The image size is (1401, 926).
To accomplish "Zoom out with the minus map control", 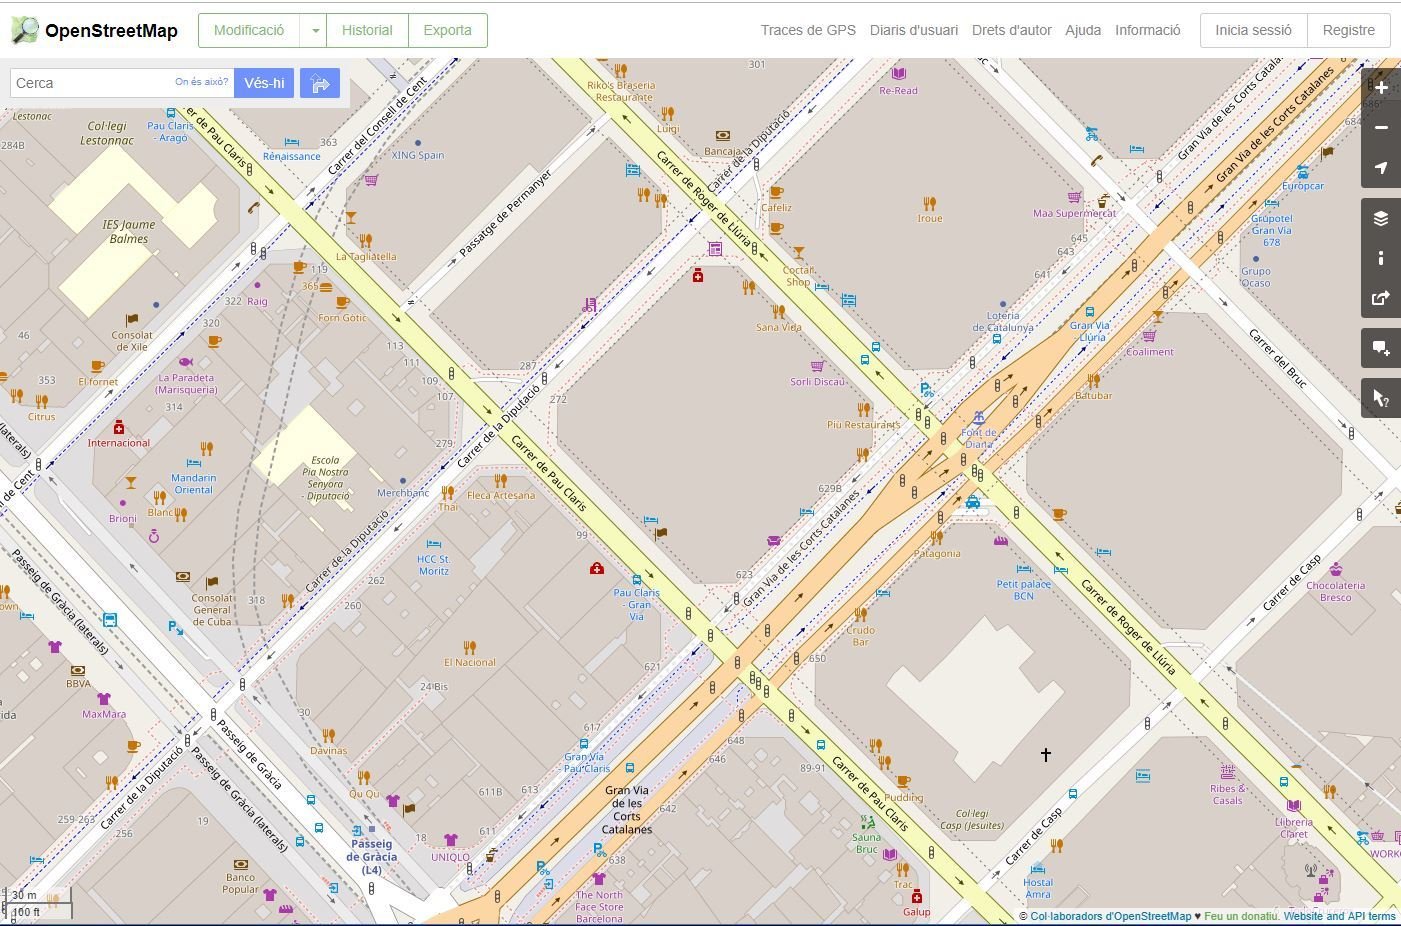I will pyautogui.click(x=1381, y=127).
